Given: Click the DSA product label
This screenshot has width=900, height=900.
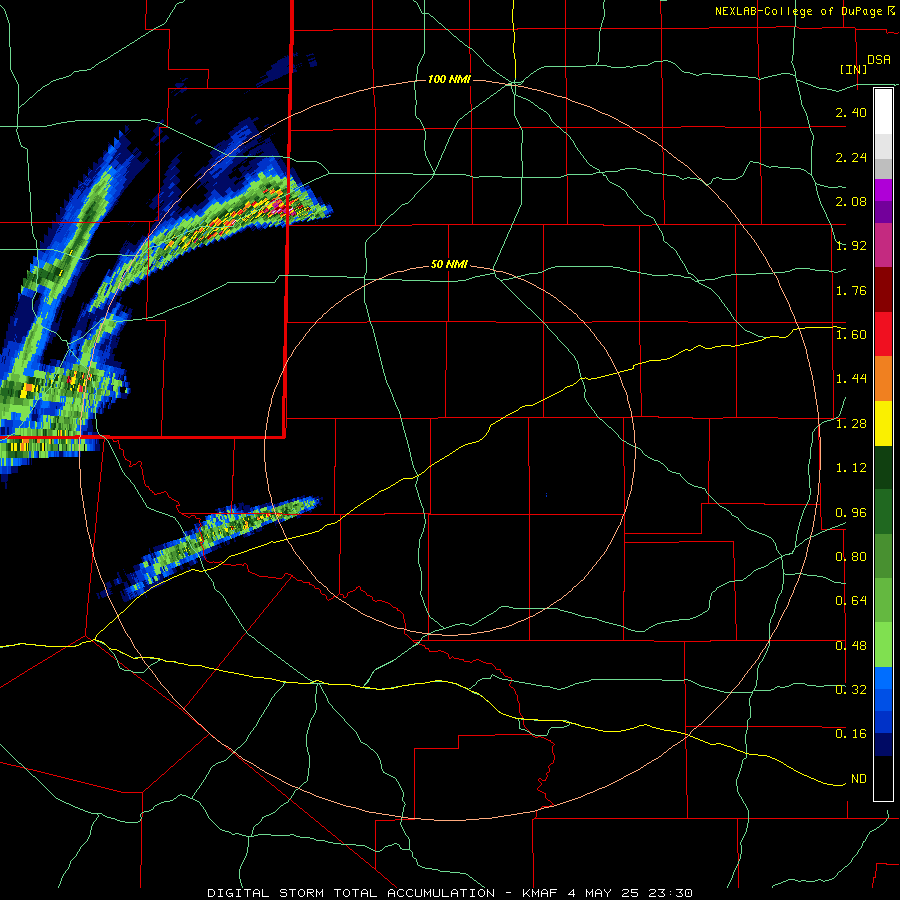Looking at the screenshot, I should [x=879, y=60].
